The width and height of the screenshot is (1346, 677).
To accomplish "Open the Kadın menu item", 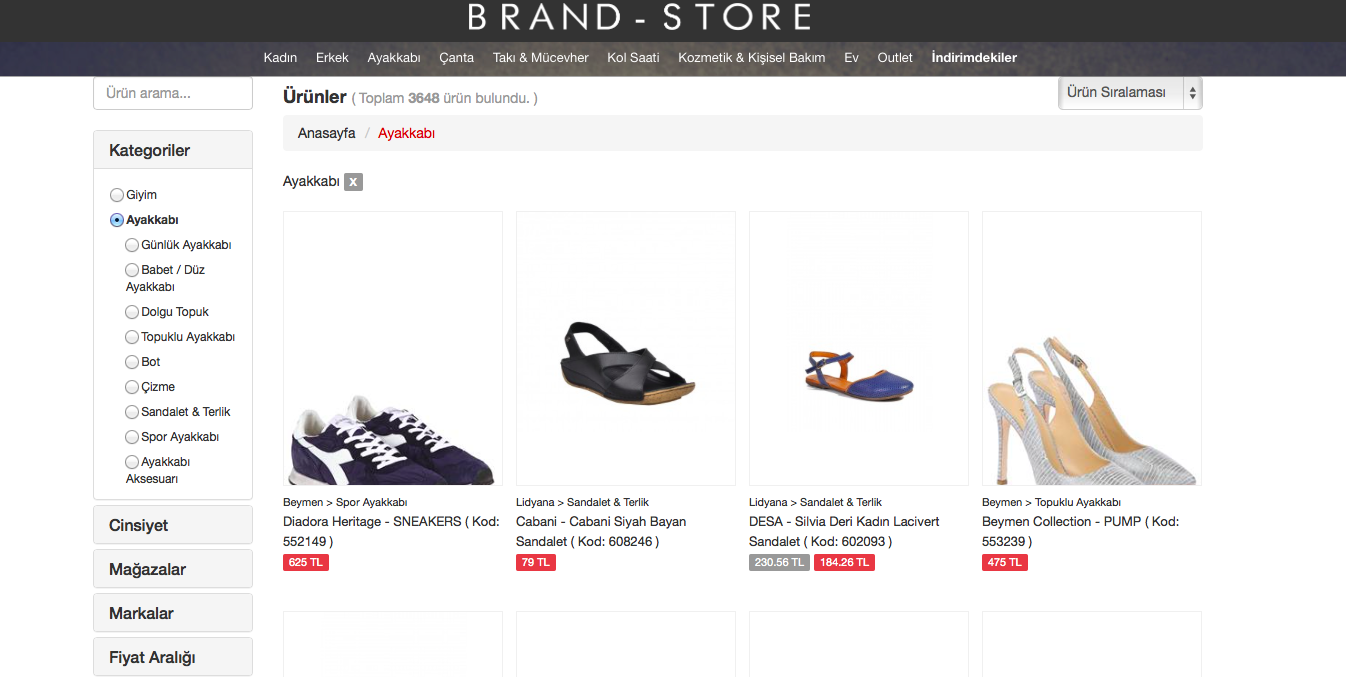I will point(280,58).
